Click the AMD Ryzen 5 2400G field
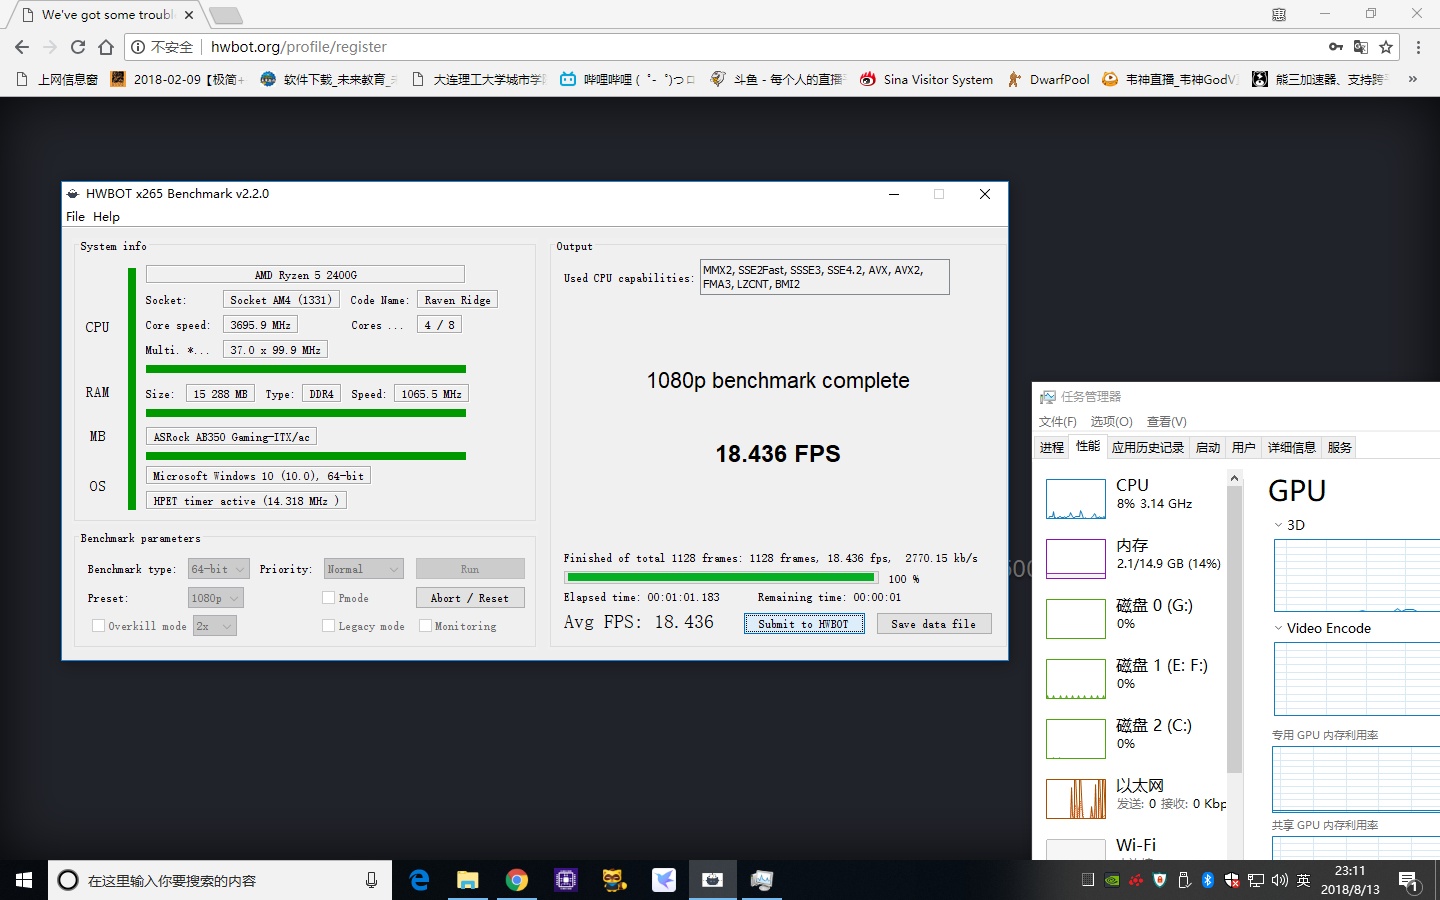Screen dimensions: 1440x900 305,275
